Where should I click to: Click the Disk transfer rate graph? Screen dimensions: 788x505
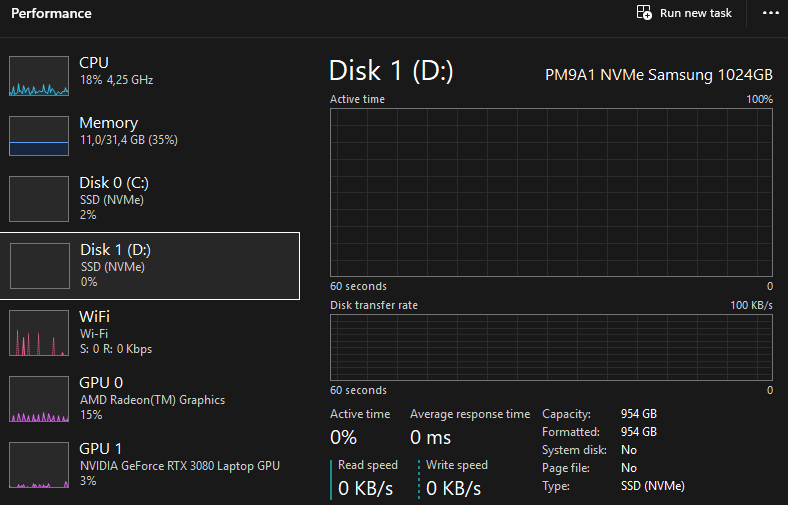point(551,346)
